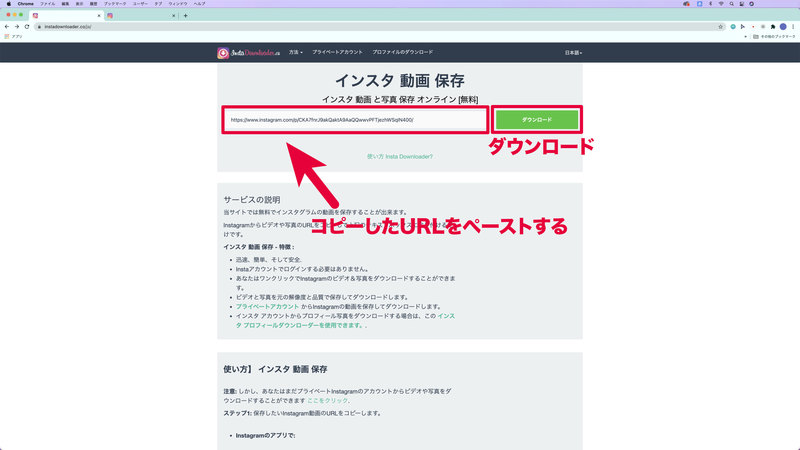Screen dimensions: 800x450
Task: Expand the 方法 dropdown in navbar
Action: [295, 52]
